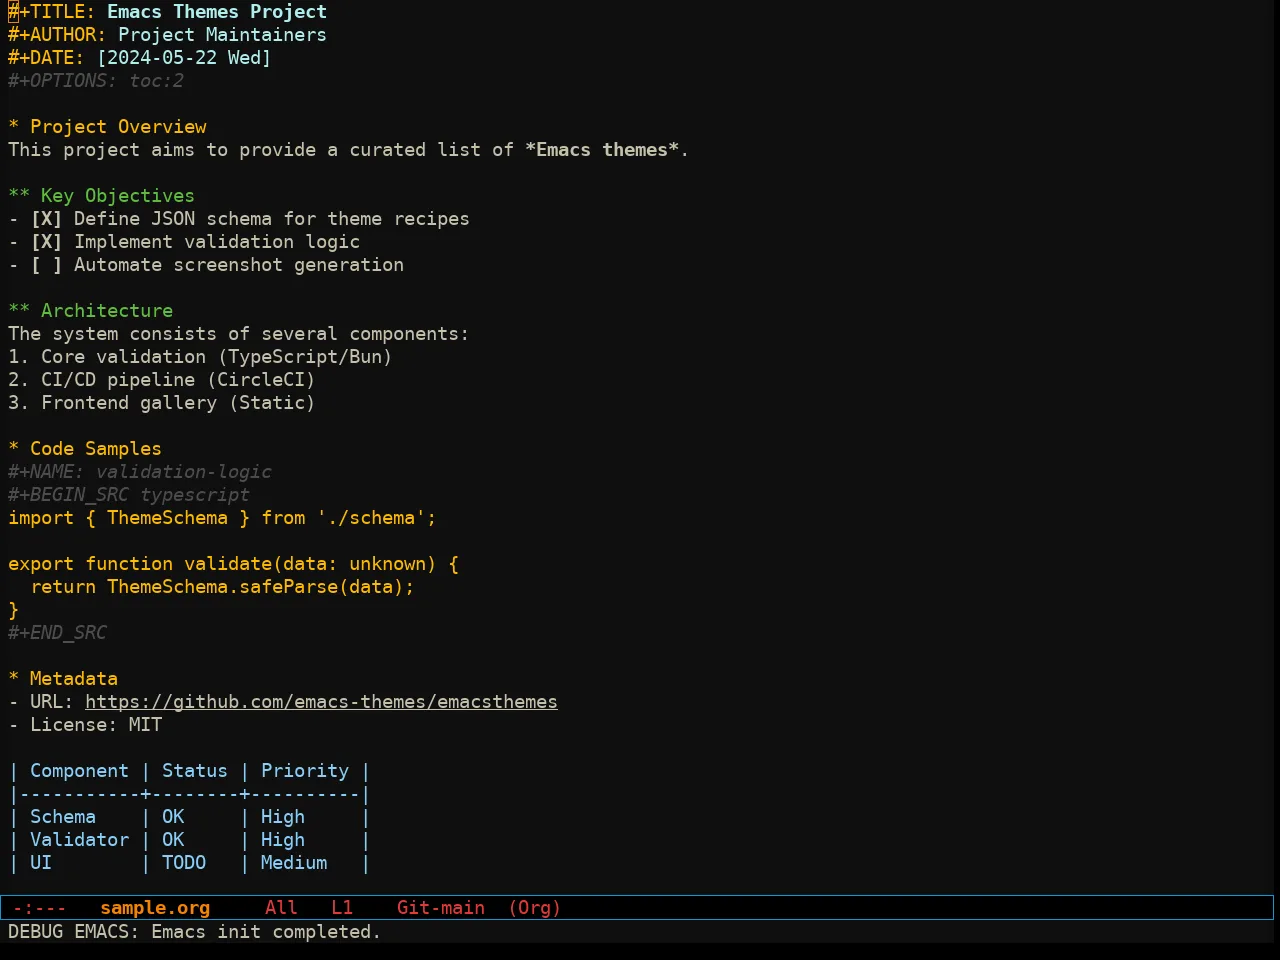
Task: Click 'Project Maintainers' author value
Action: (x=222, y=35)
